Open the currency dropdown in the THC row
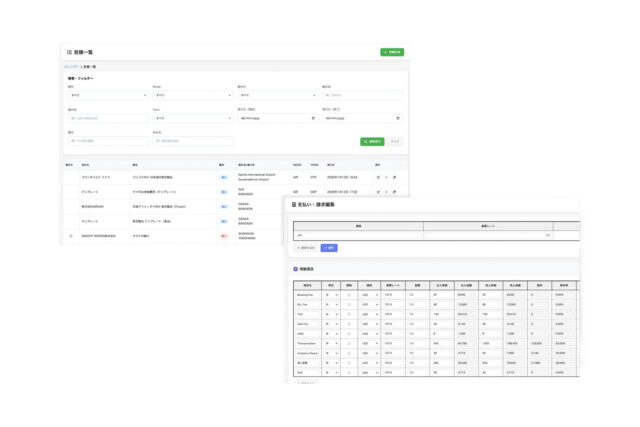This screenshot has height=427, width=640. pyautogui.click(x=369, y=313)
